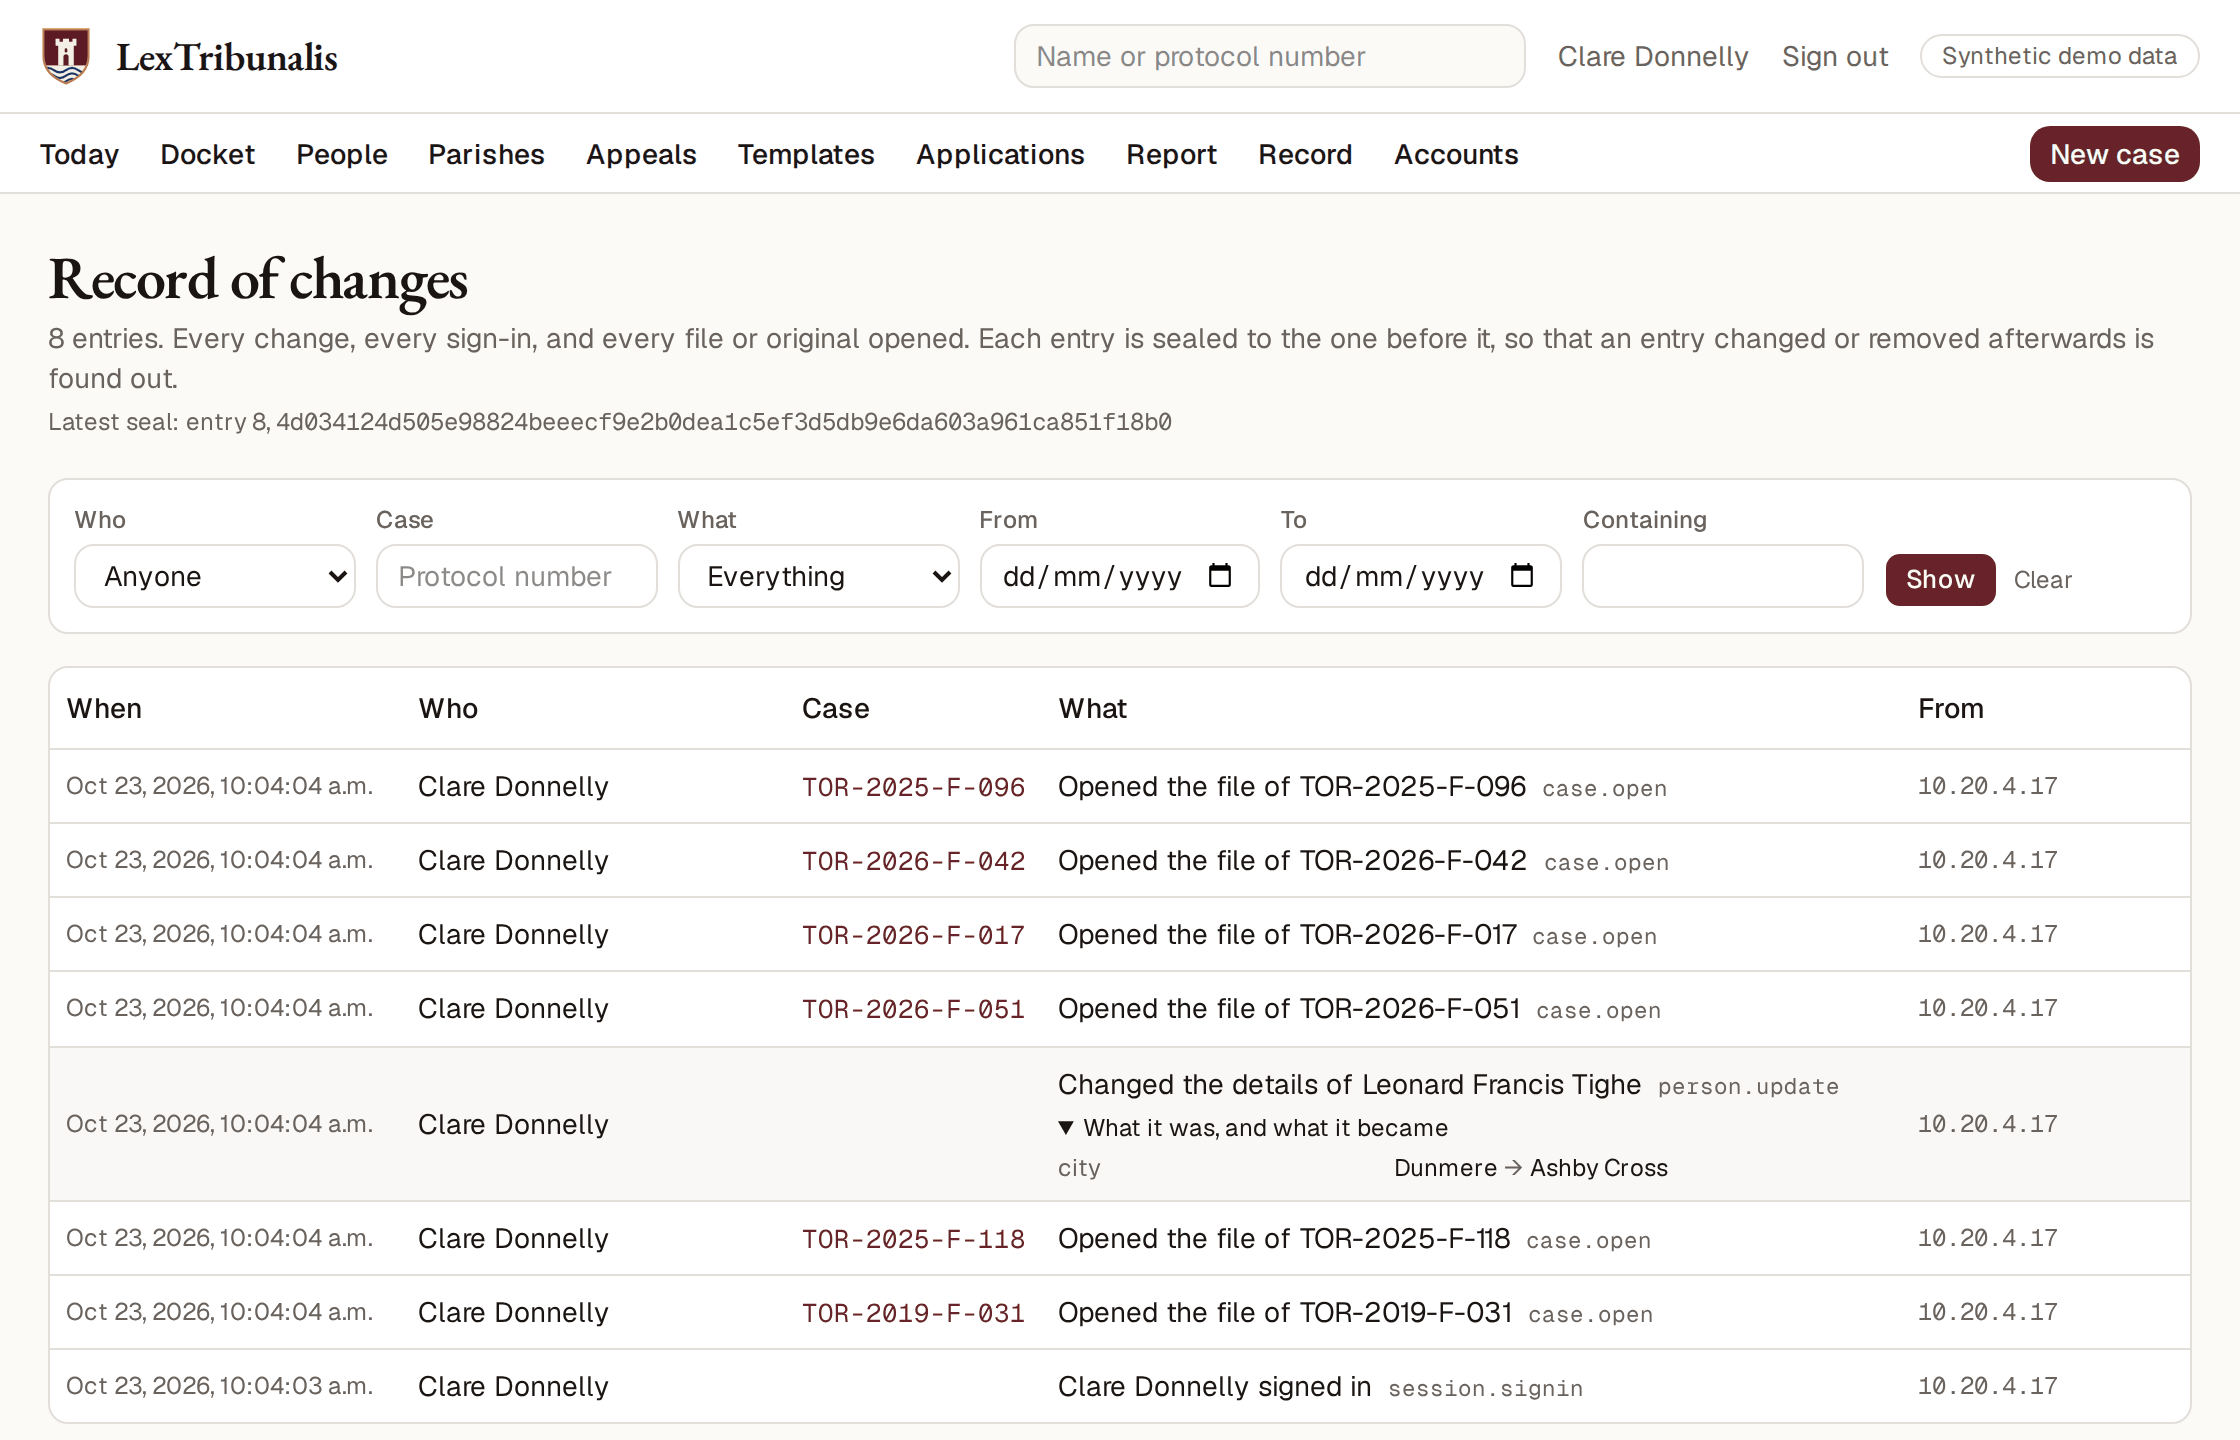
Task: Click the Case Protocol number filter field
Action: 517,576
